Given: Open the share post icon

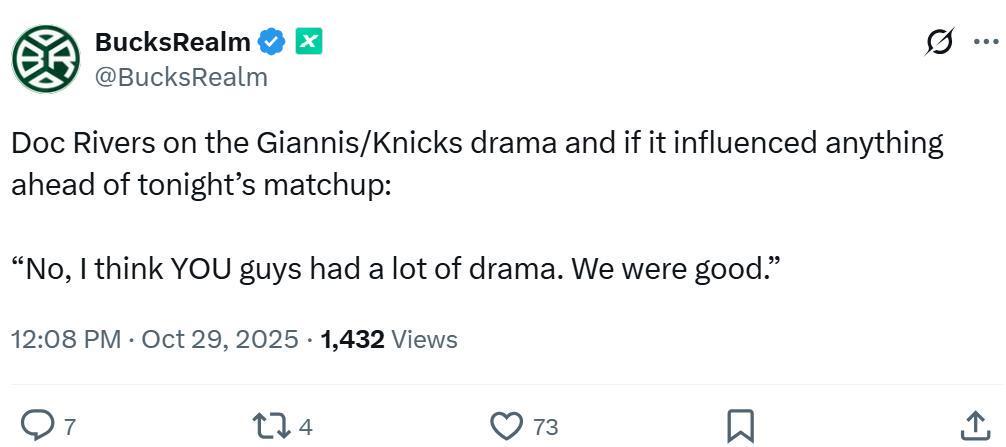Looking at the screenshot, I should click(x=974, y=426).
